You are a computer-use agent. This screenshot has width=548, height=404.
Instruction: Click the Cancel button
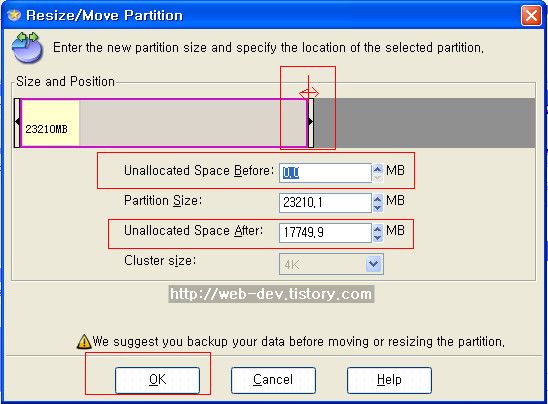pos(273,380)
